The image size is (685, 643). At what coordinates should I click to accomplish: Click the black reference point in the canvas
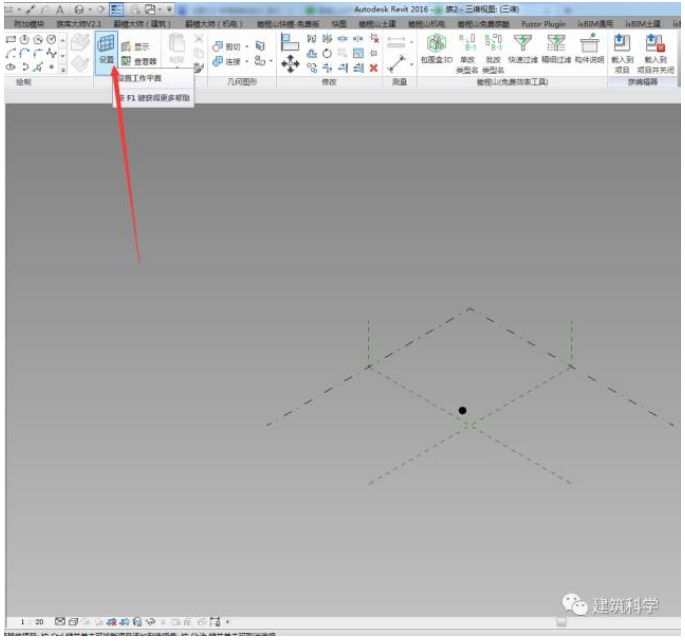462,410
